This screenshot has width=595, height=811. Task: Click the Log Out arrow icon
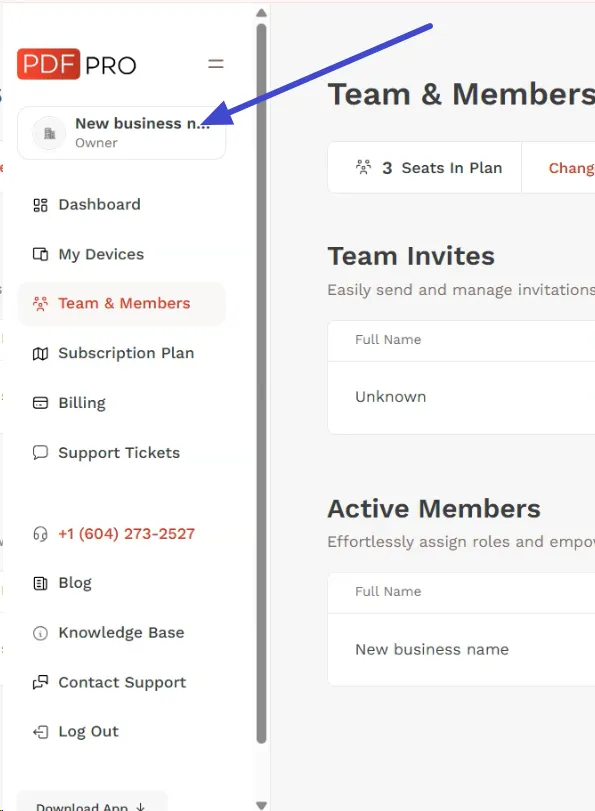tap(40, 732)
